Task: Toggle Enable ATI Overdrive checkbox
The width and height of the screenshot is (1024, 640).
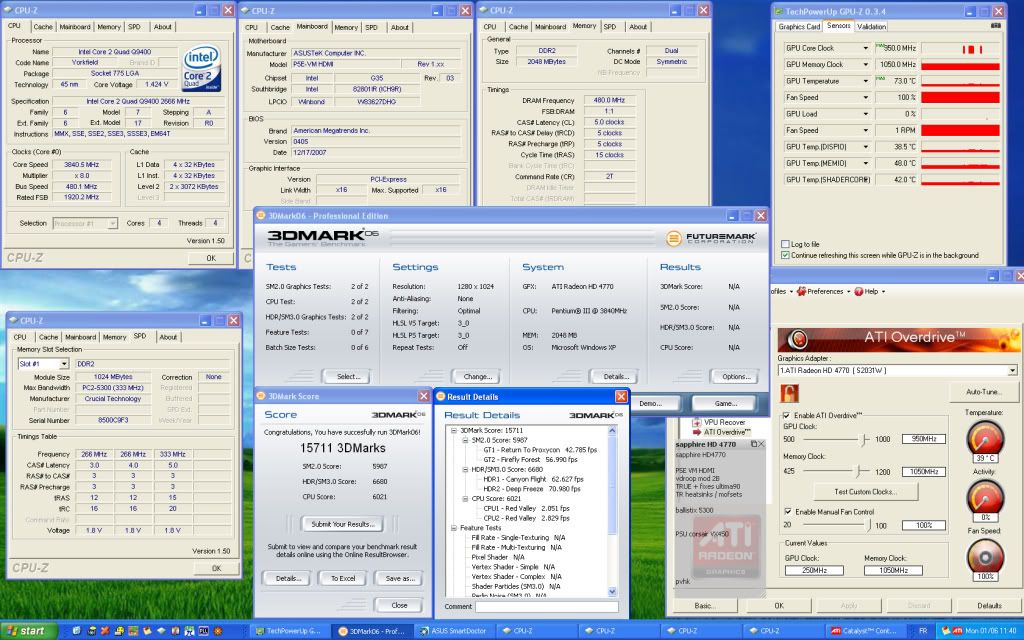Action: 786,414
